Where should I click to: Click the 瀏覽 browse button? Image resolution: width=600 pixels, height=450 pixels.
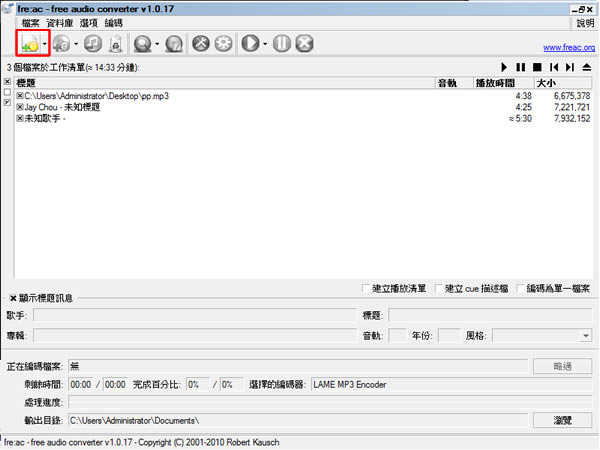pos(563,419)
